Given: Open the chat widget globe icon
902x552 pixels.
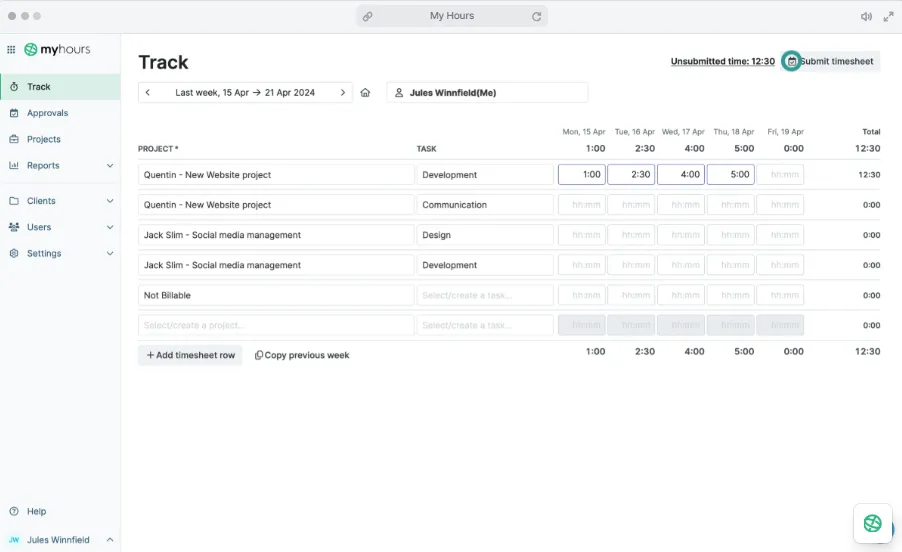Looking at the screenshot, I should (873, 523).
